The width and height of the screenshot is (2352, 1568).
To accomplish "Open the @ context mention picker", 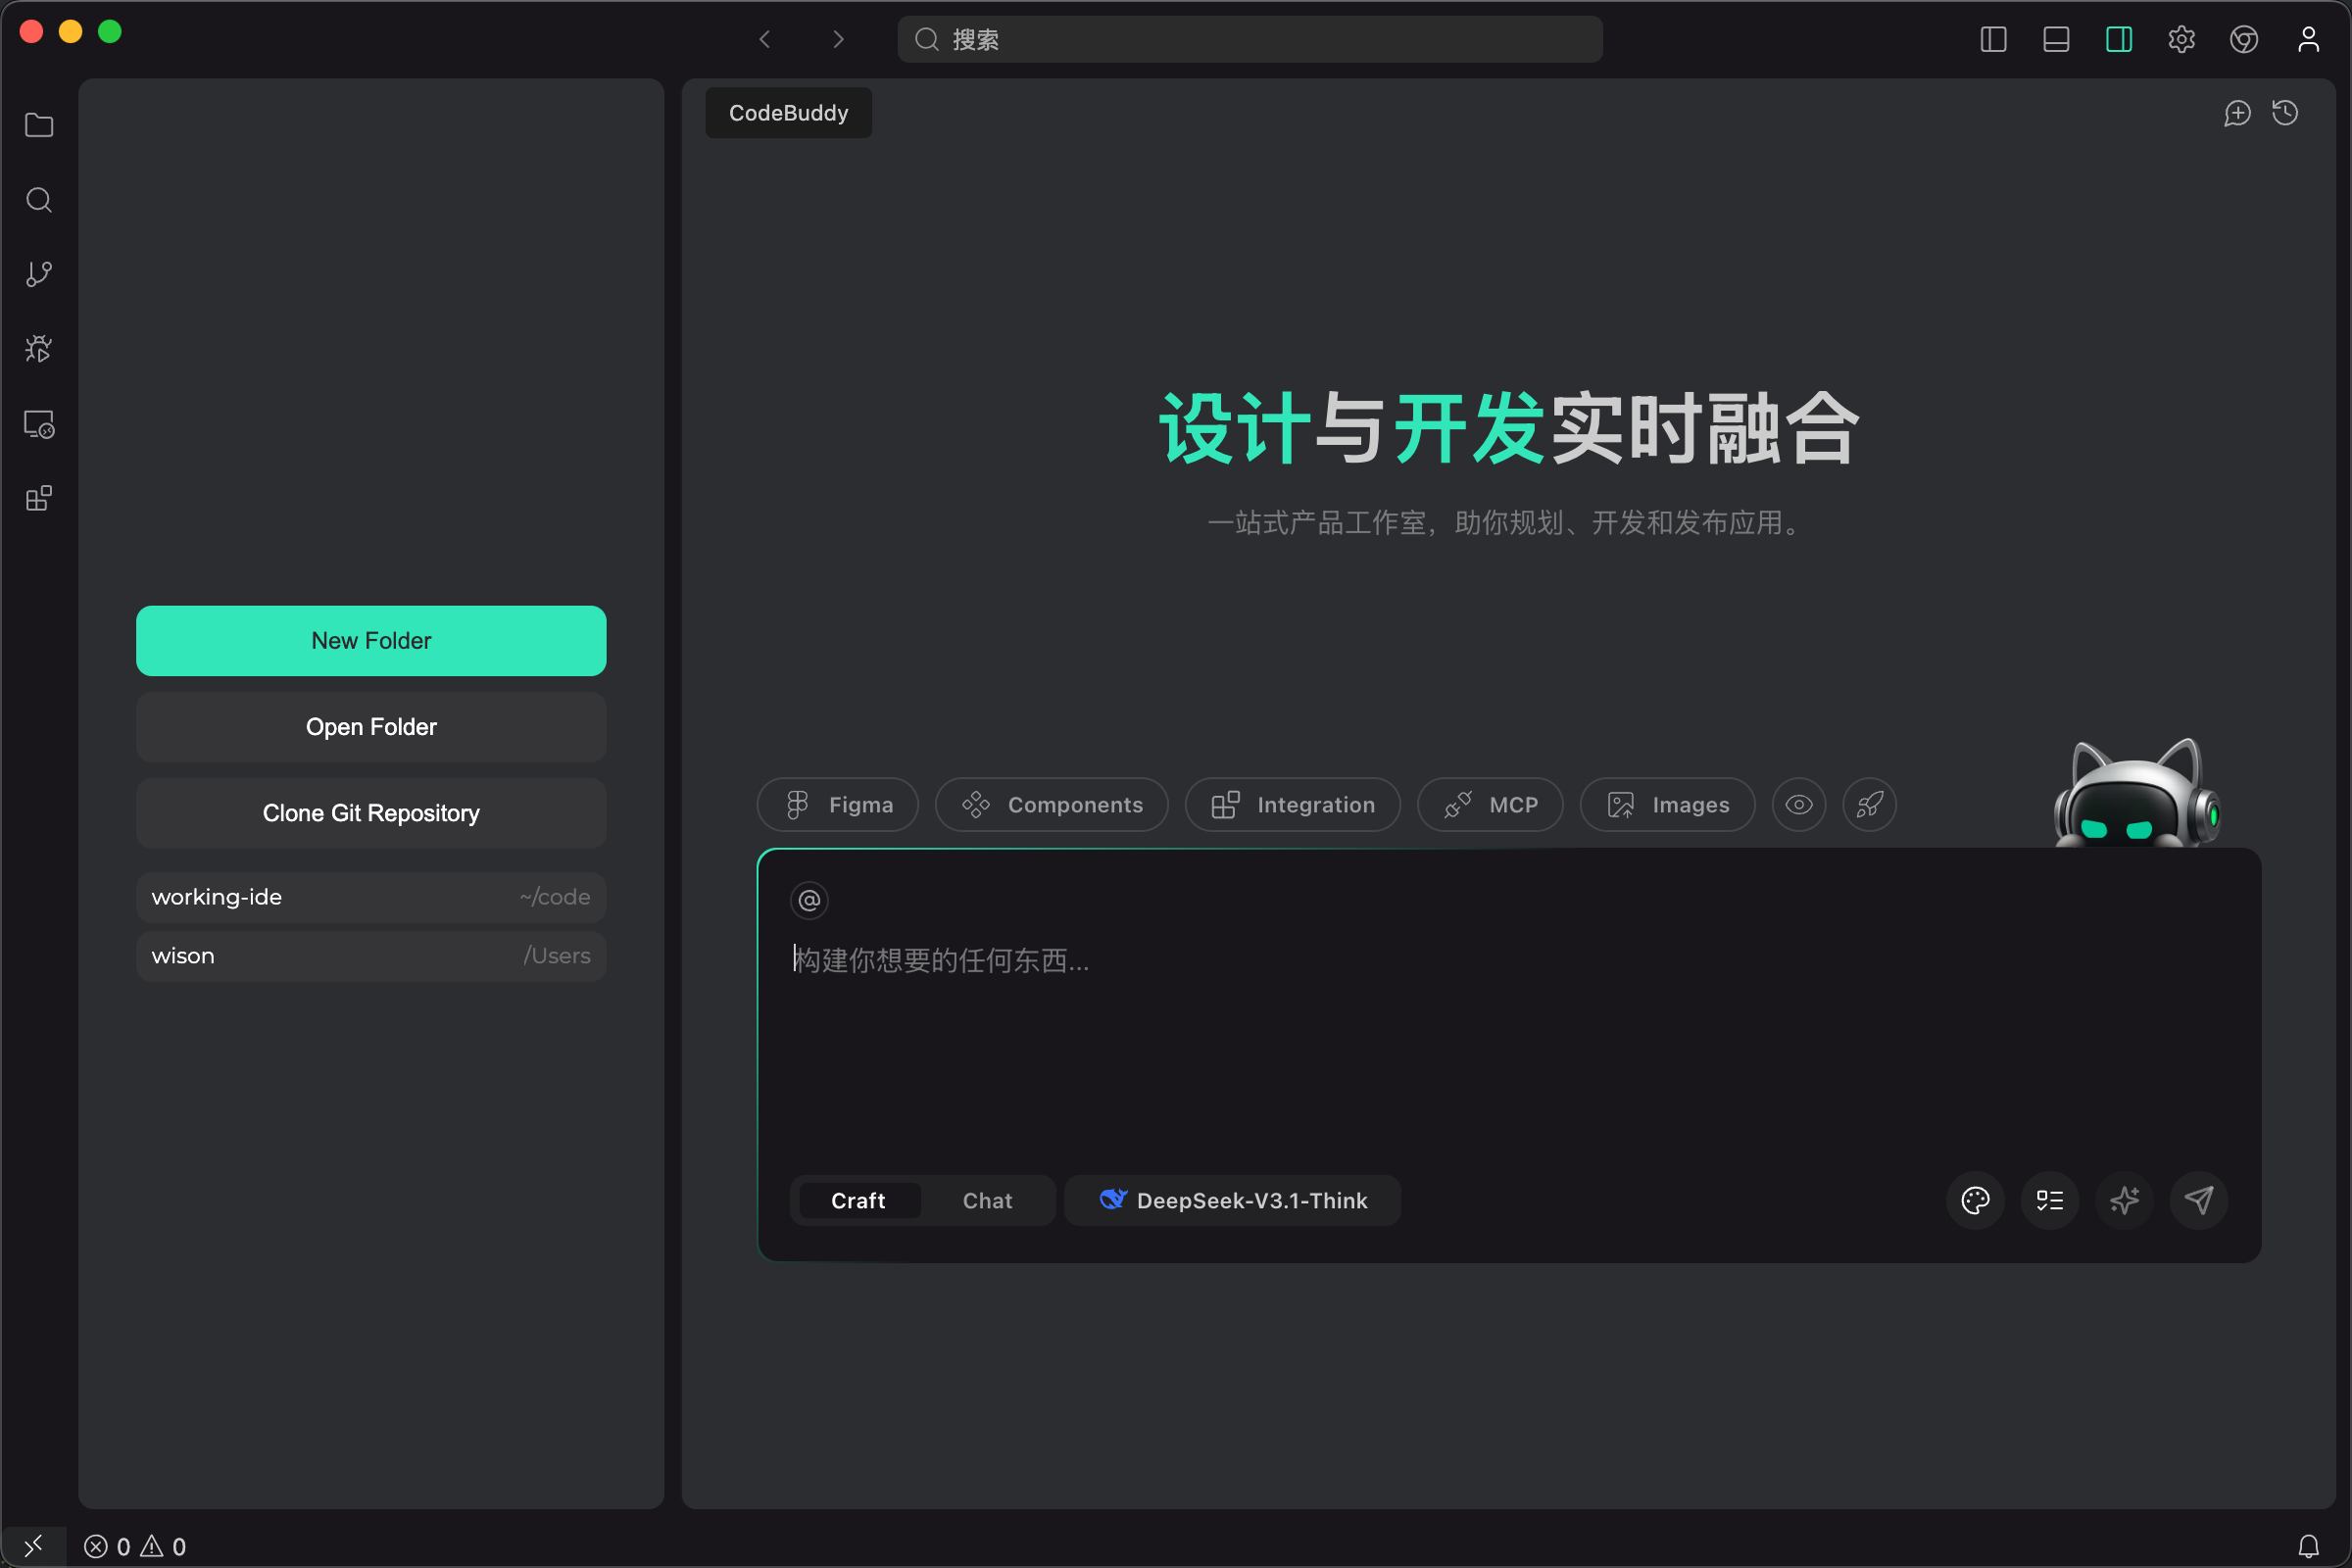I will pos(809,900).
